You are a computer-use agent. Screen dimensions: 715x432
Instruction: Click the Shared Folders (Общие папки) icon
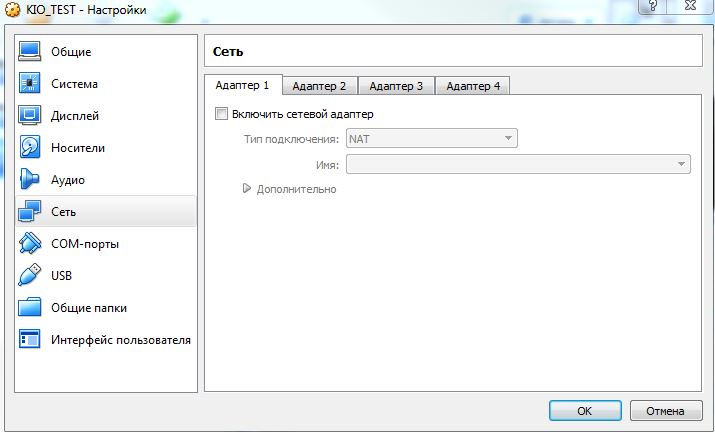coord(30,308)
